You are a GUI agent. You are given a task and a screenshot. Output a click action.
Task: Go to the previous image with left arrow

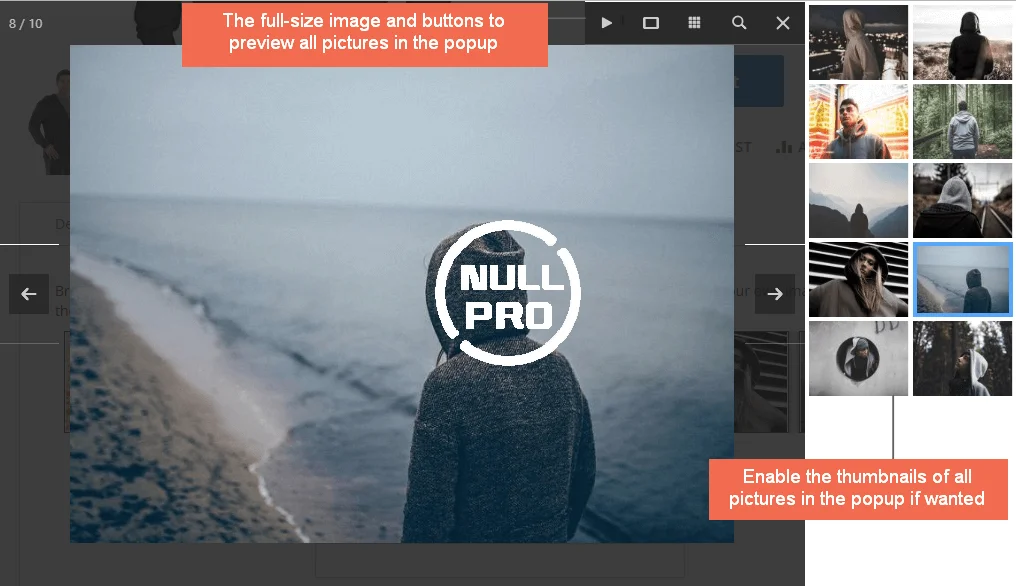click(x=29, y=294)
